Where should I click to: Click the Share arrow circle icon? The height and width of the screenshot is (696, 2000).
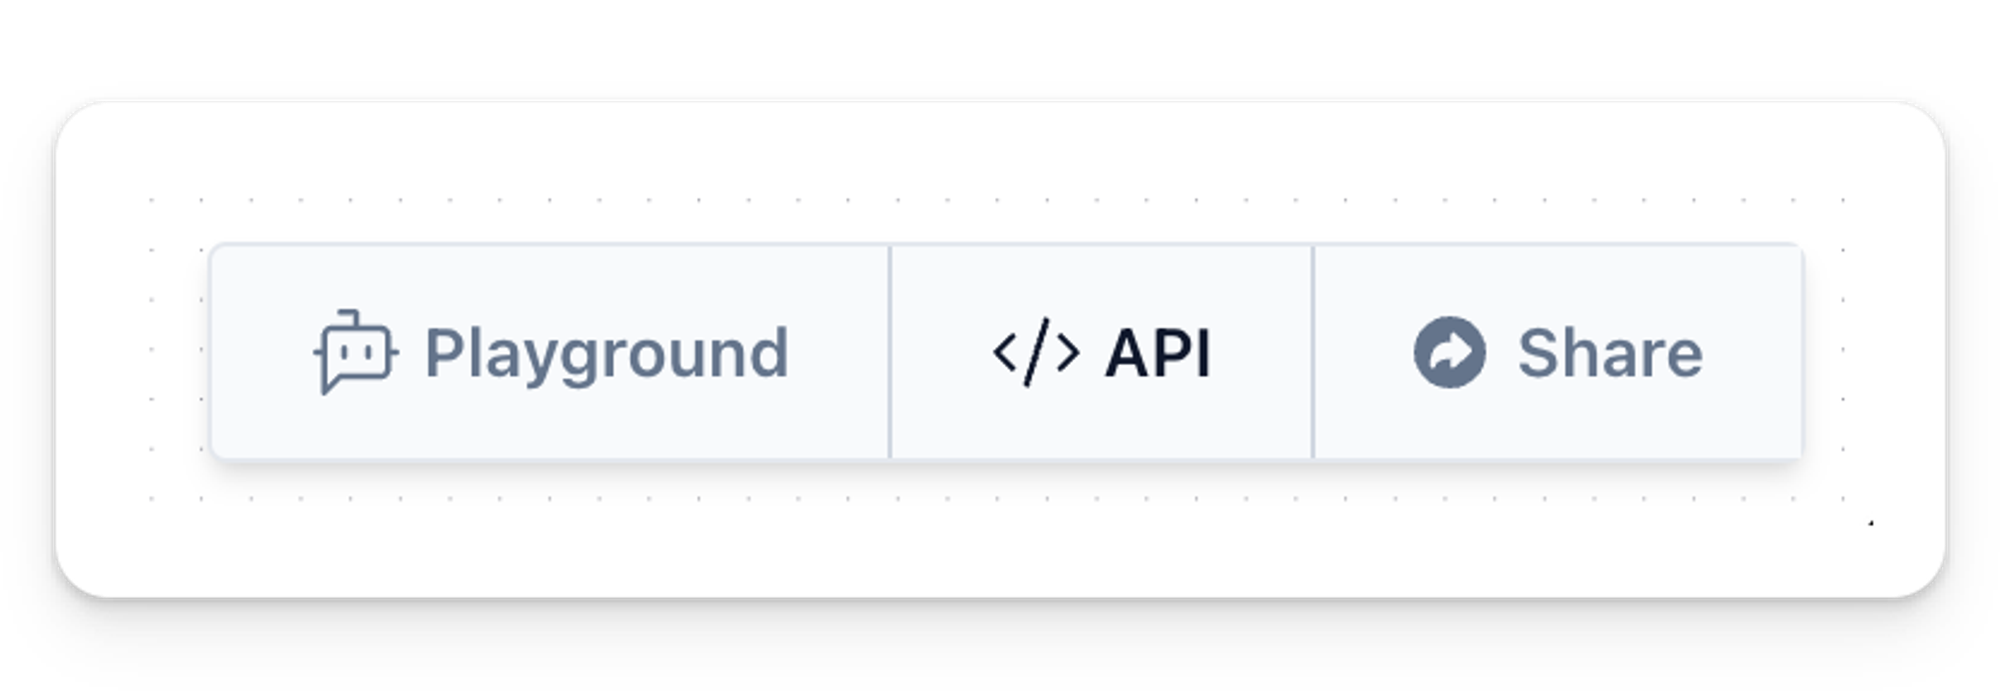1449,352
